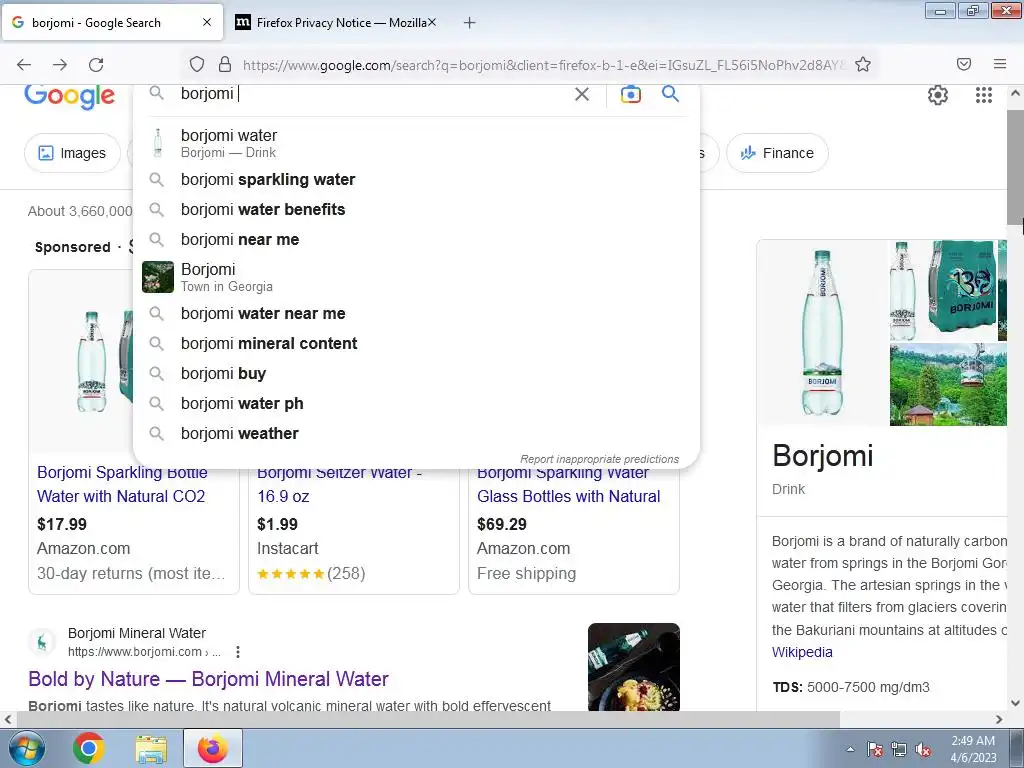The width and height of the screenshot is (1024, 768).
Task: Close the borjomi Google Search tab
Action: tap(207, 22)
